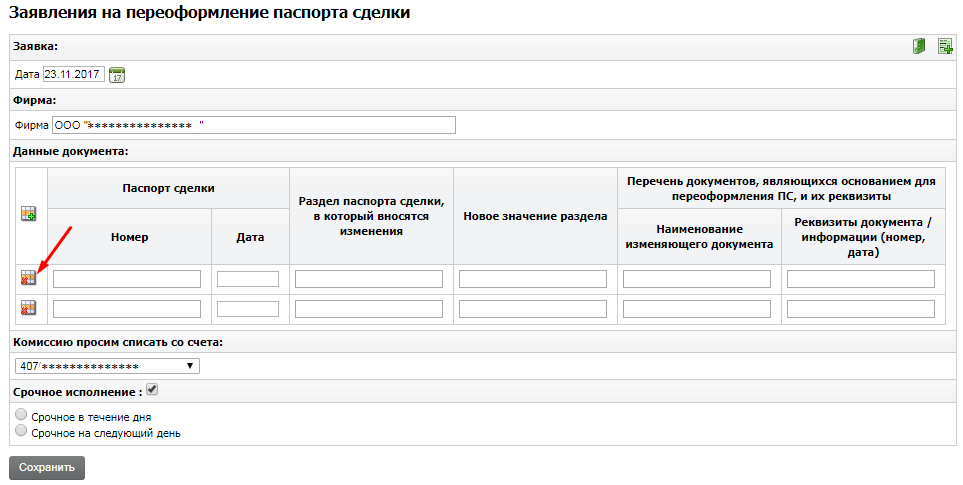Image resolution: width=963 pixels, height=485 pixels.
Task: Toggle the Срочное исполнение checkbox
Action: (x=152, y=389)
